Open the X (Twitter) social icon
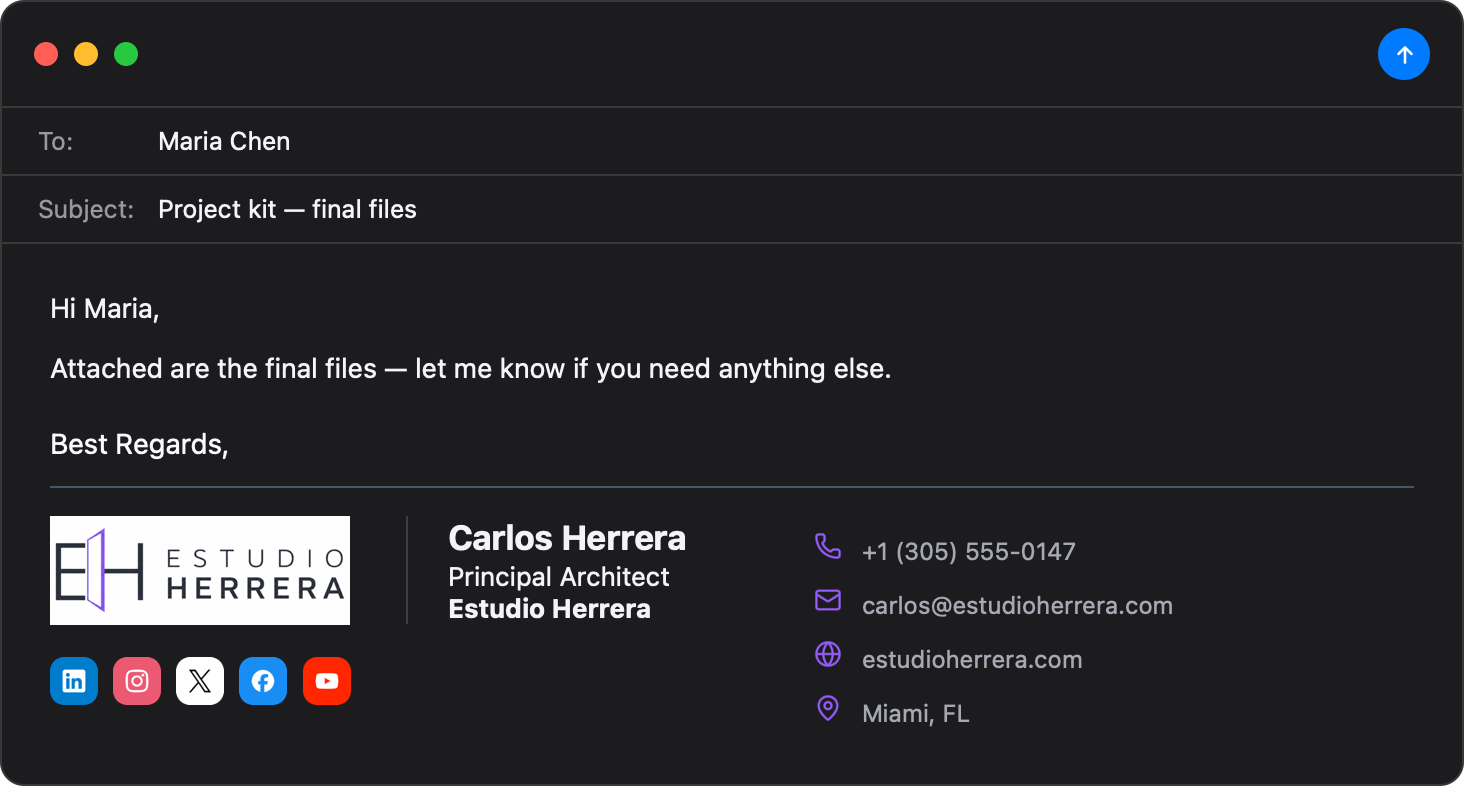Image resolution: width=1464 pixels, height=786 pixels. (x=200, y=681)
